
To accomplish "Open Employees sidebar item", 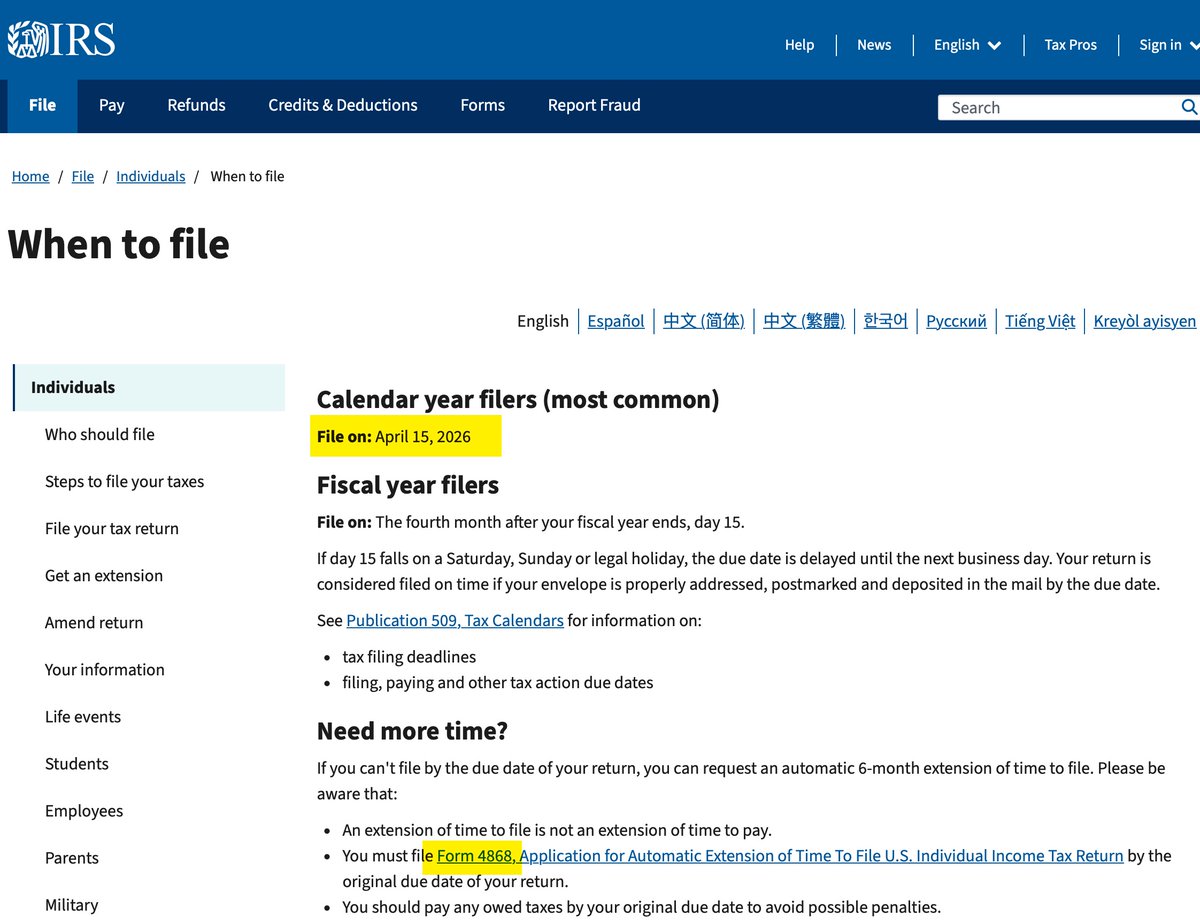I will point(84,810).
